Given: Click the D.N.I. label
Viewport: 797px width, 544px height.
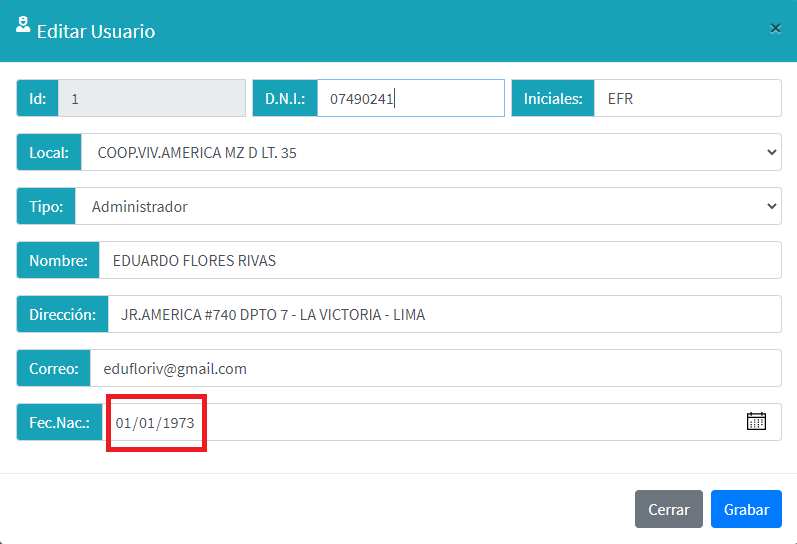Looking at the screenshot, I should (x=285, y=99).
